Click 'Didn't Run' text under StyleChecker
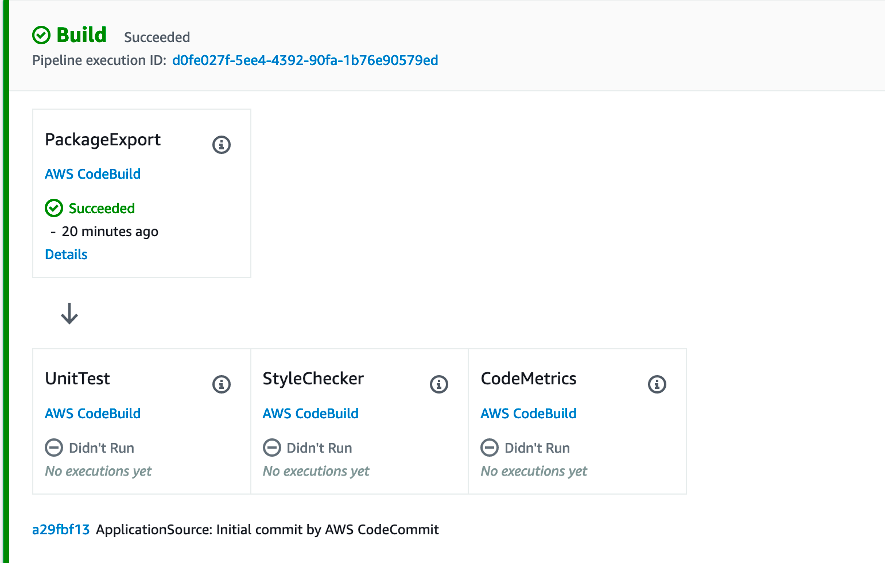 pos(319,448)
